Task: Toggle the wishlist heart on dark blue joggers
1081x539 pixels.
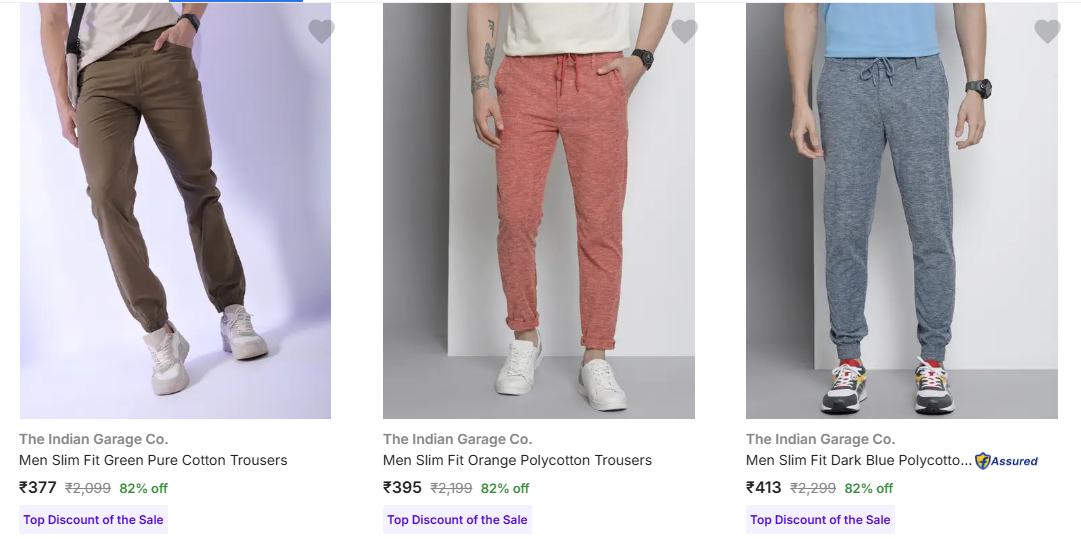Action: click(x=1047, y=32)
